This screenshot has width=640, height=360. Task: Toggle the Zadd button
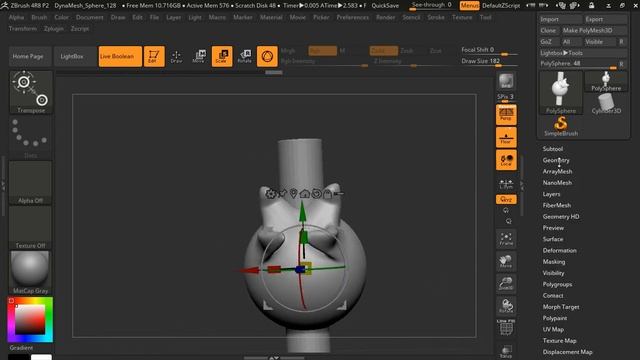384,51
